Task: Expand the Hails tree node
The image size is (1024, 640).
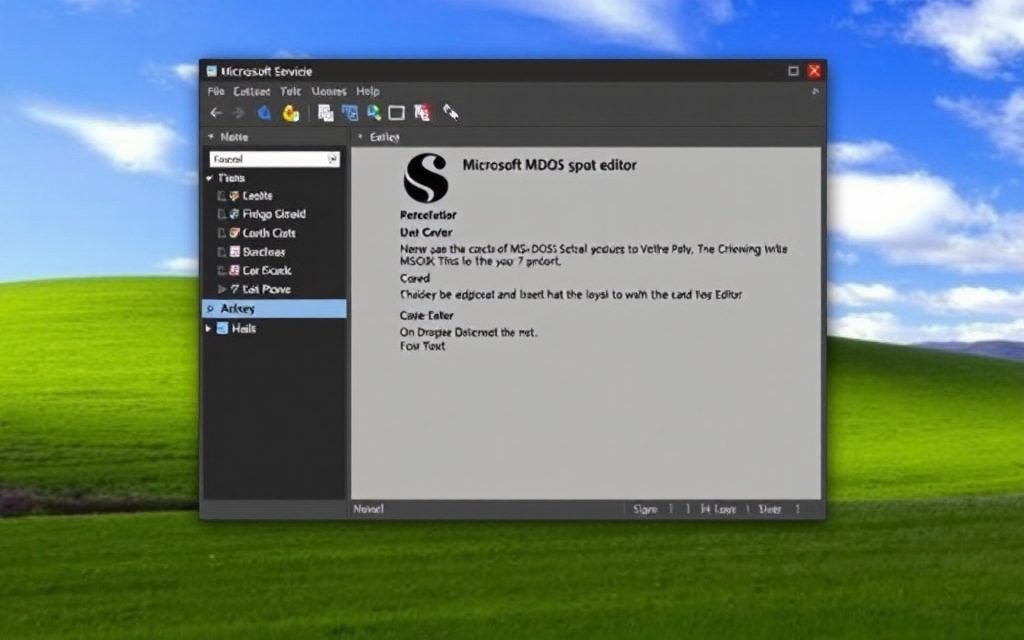Action: [x=208, y=328]
